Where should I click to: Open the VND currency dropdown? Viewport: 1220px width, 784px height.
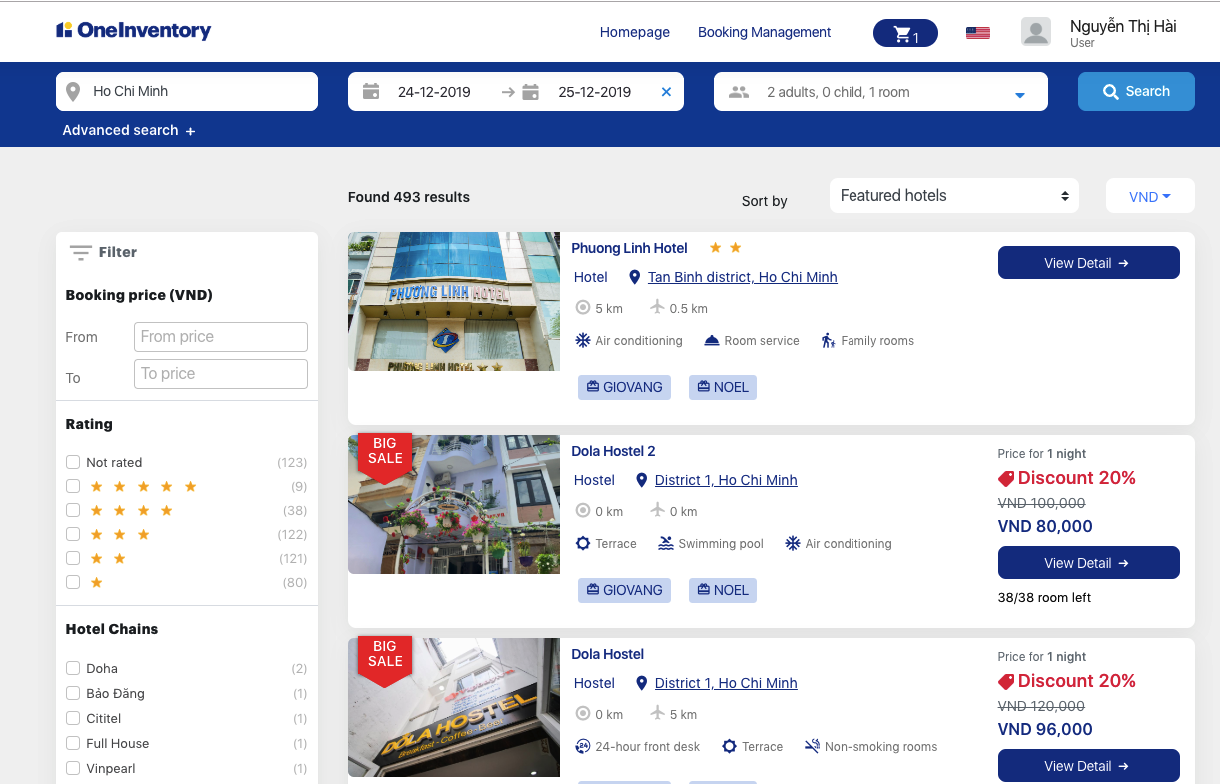[1149, 197]
